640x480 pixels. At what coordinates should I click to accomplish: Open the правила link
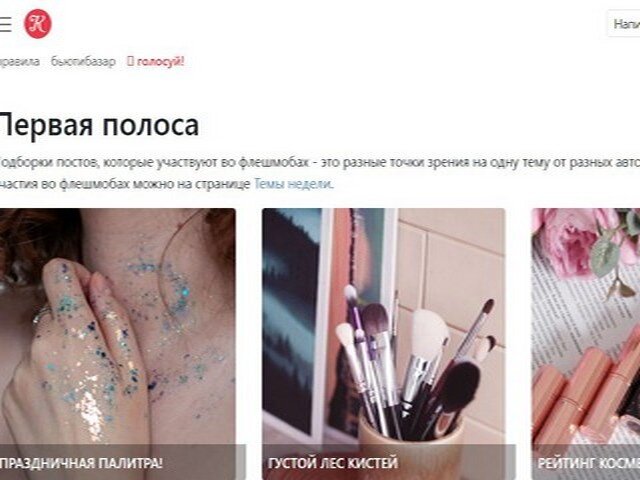[x=19, y=62]
